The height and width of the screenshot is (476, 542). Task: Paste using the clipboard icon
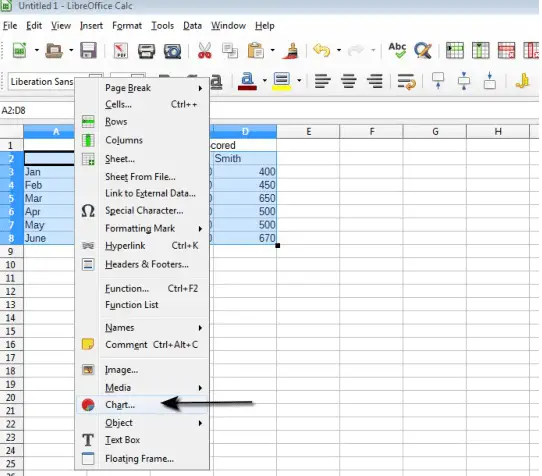coord(255,50)
